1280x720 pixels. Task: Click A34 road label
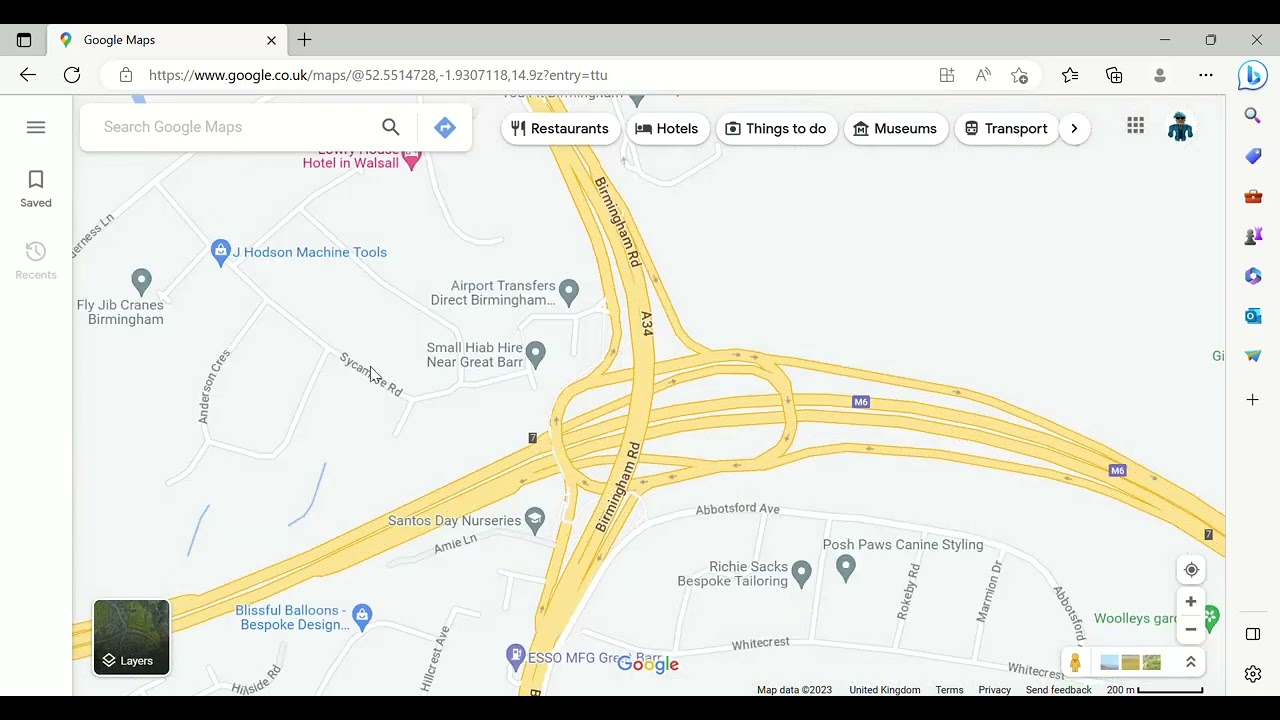point(646,323)
